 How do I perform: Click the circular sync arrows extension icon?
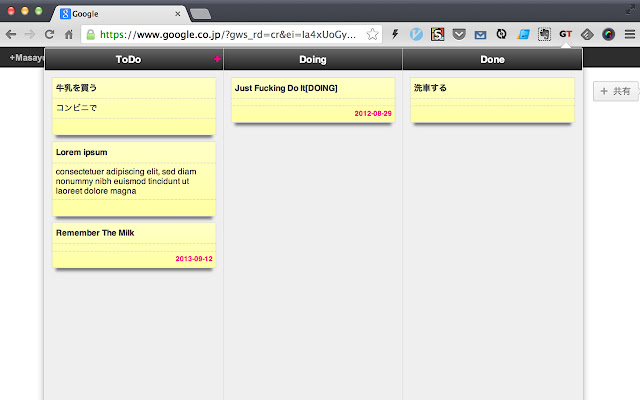[x=501, y=34]
